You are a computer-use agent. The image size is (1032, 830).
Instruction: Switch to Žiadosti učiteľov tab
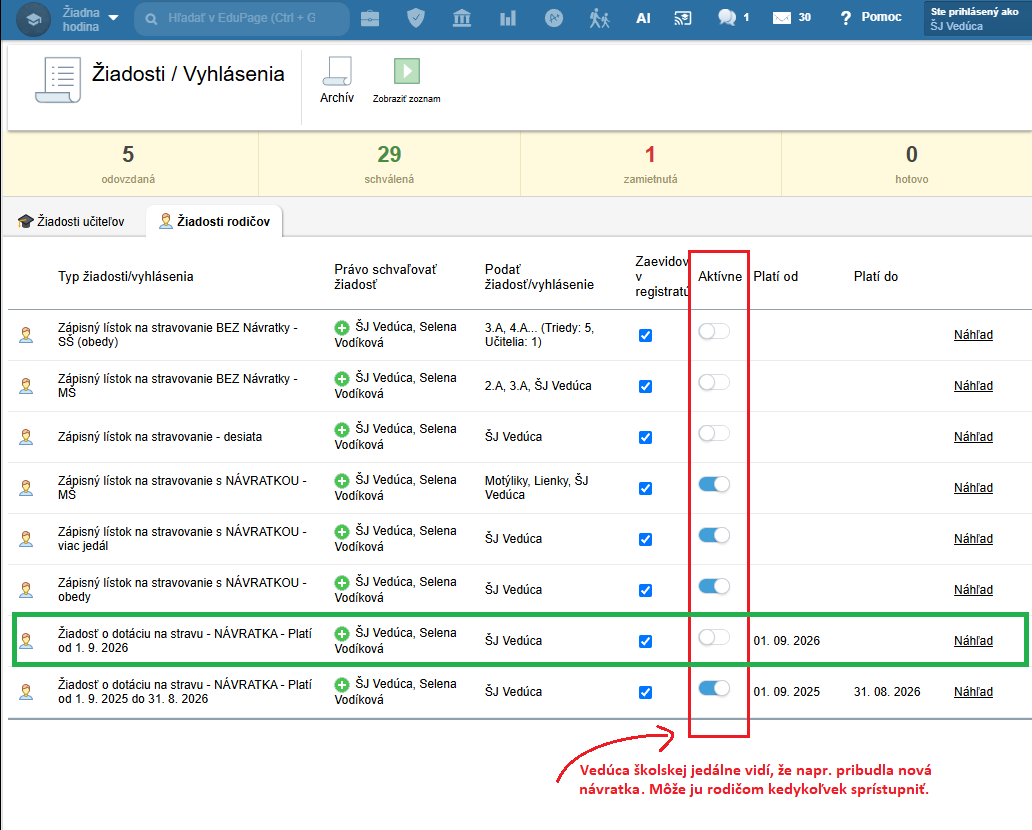pyautogui.click(x=71, y=221)
